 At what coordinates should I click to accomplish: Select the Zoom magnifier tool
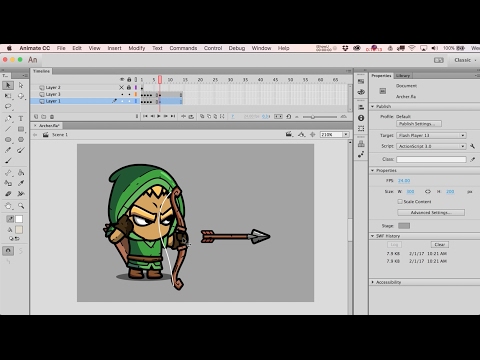21,206
